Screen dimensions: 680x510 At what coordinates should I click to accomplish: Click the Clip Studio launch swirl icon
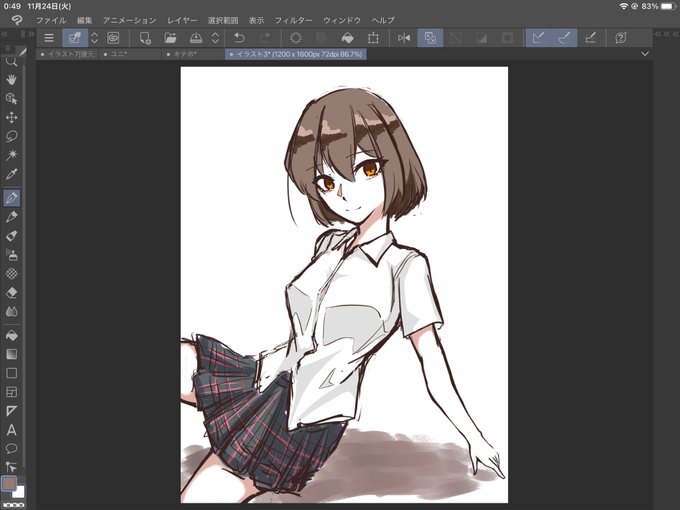113,38
